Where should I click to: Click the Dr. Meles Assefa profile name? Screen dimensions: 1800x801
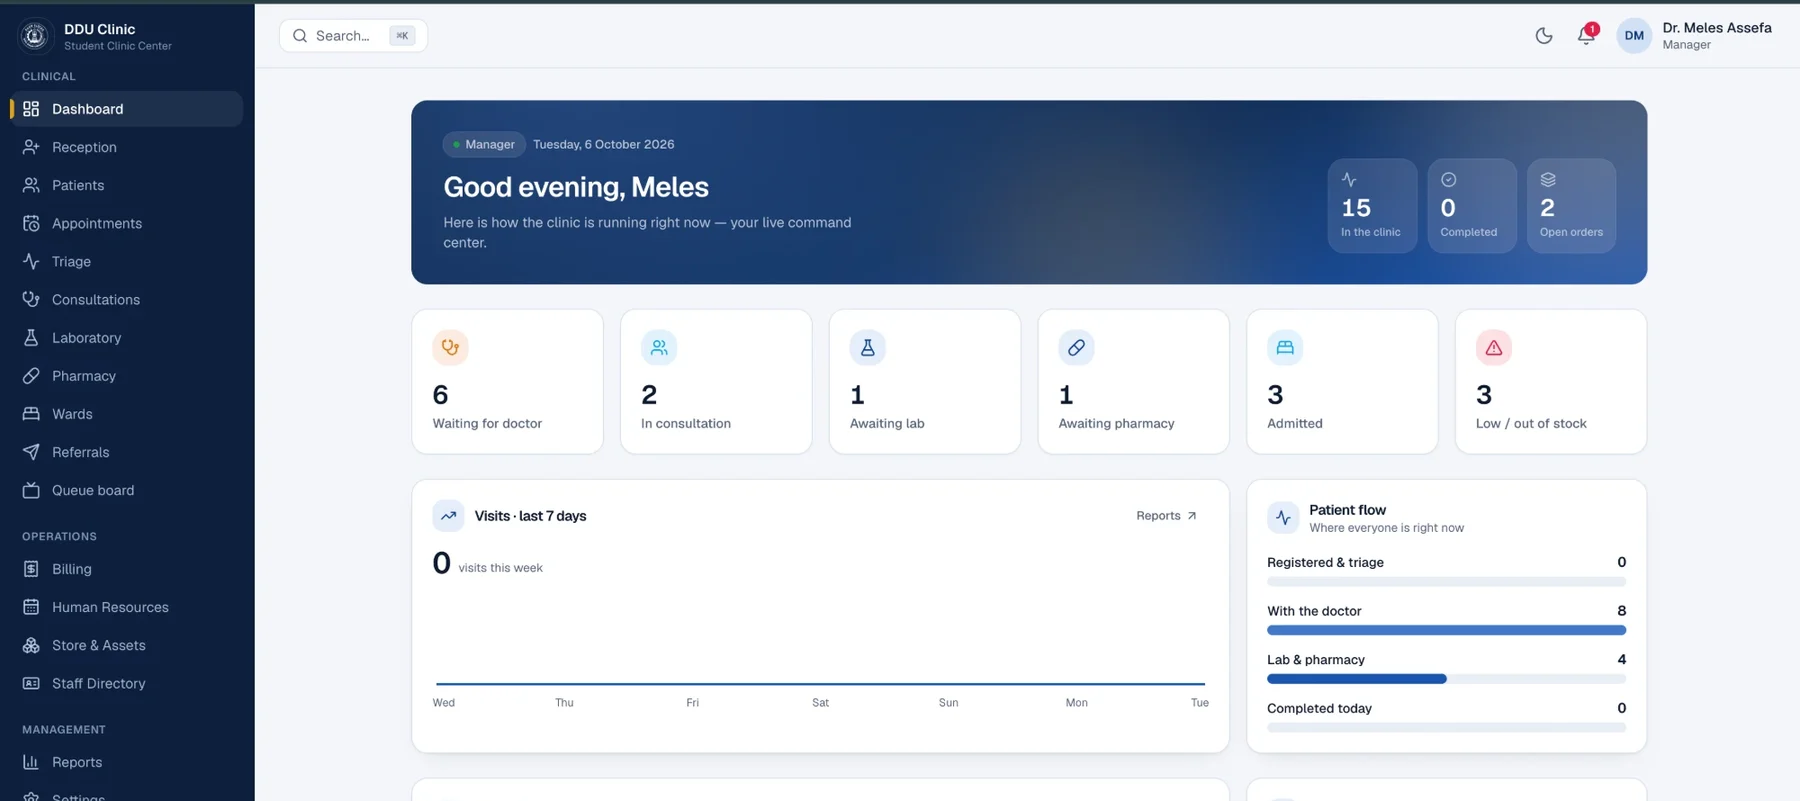tap(1717, 28)
